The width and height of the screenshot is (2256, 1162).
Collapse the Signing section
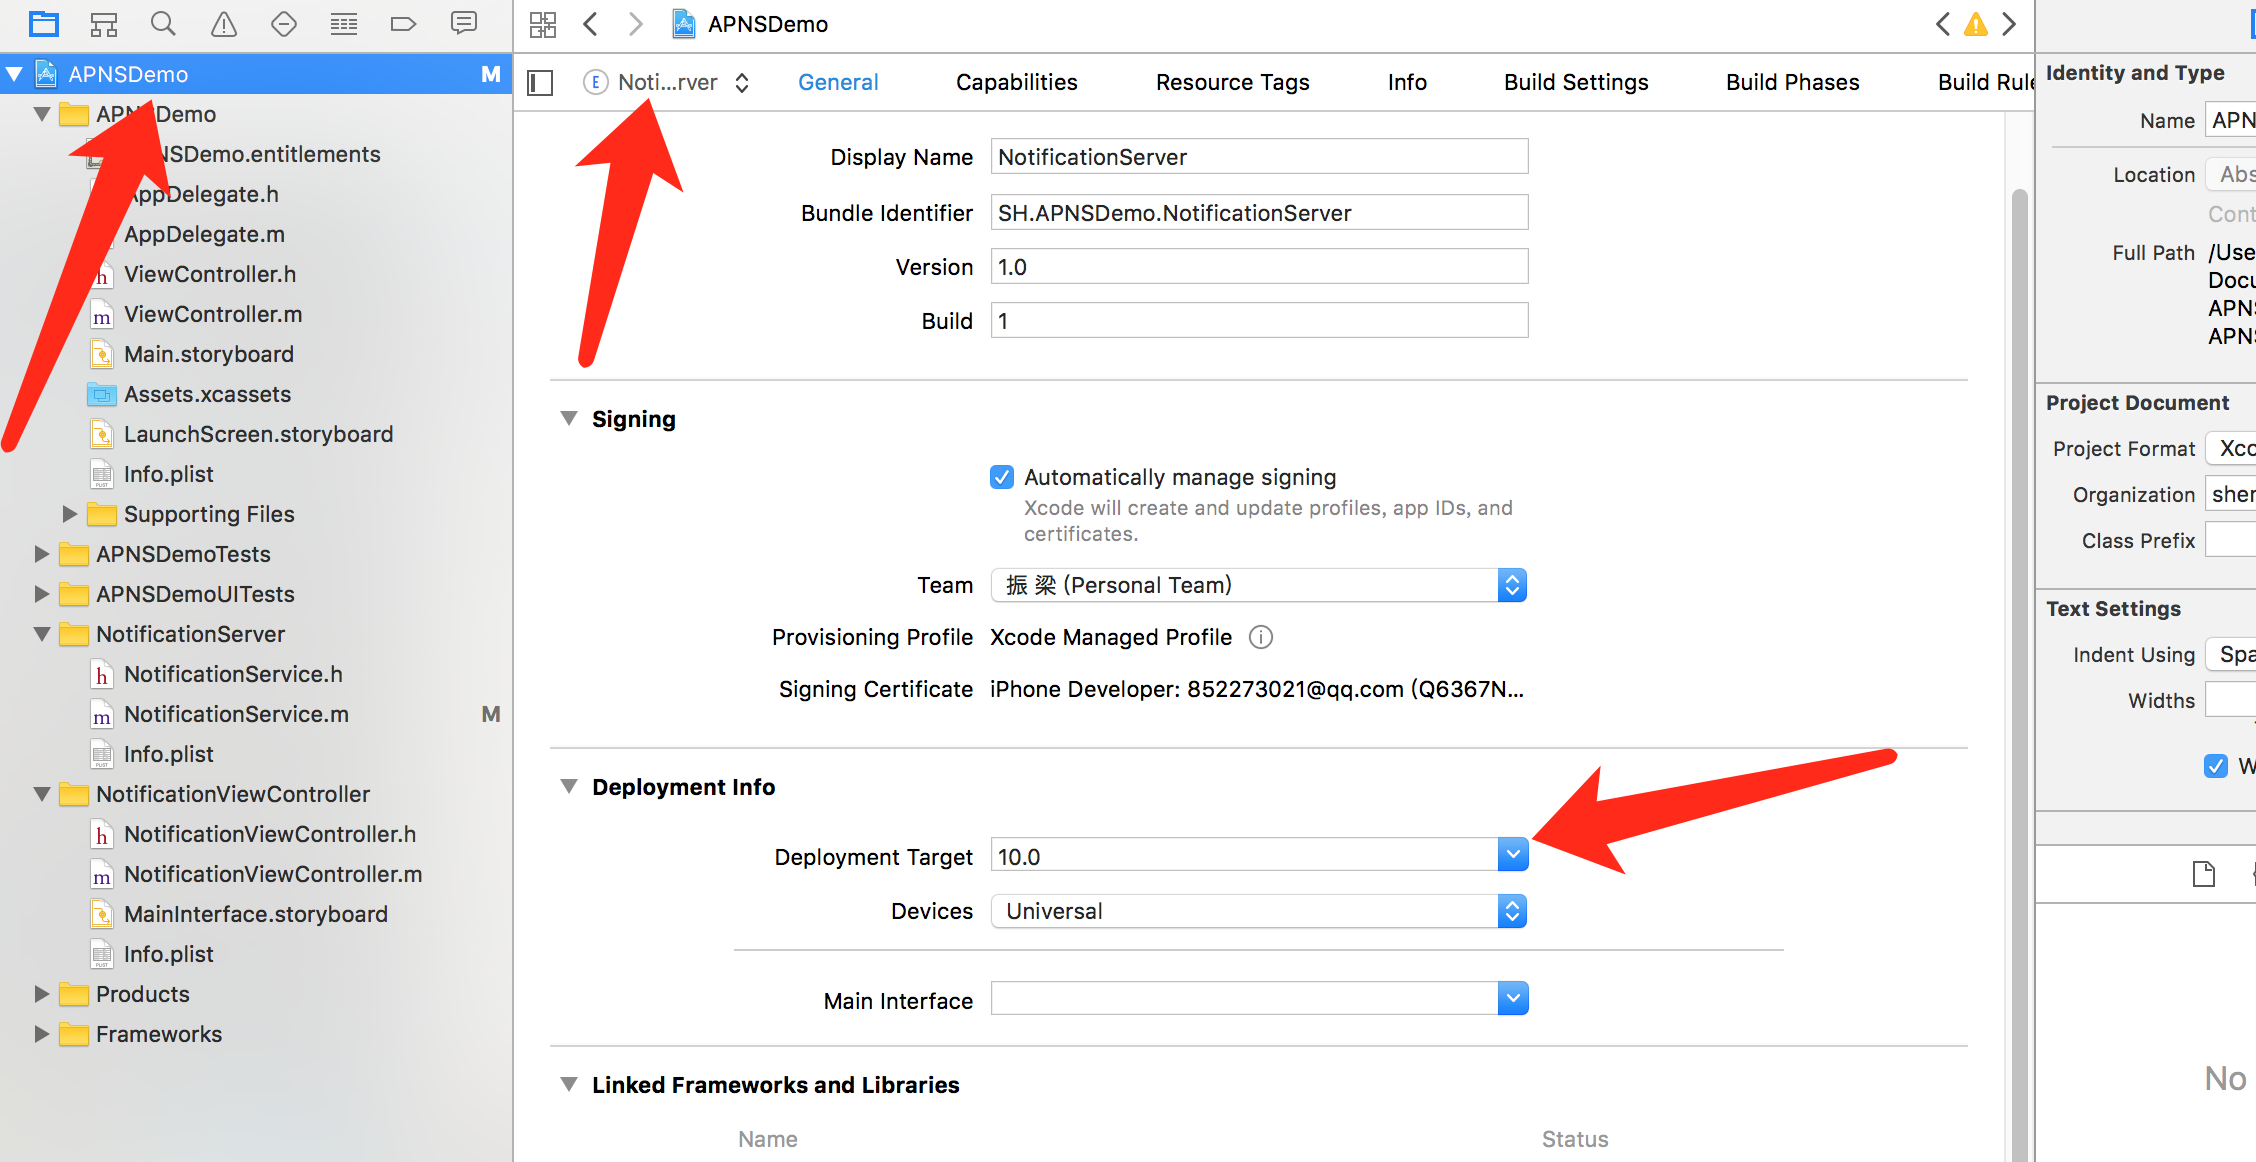[569, 418]
